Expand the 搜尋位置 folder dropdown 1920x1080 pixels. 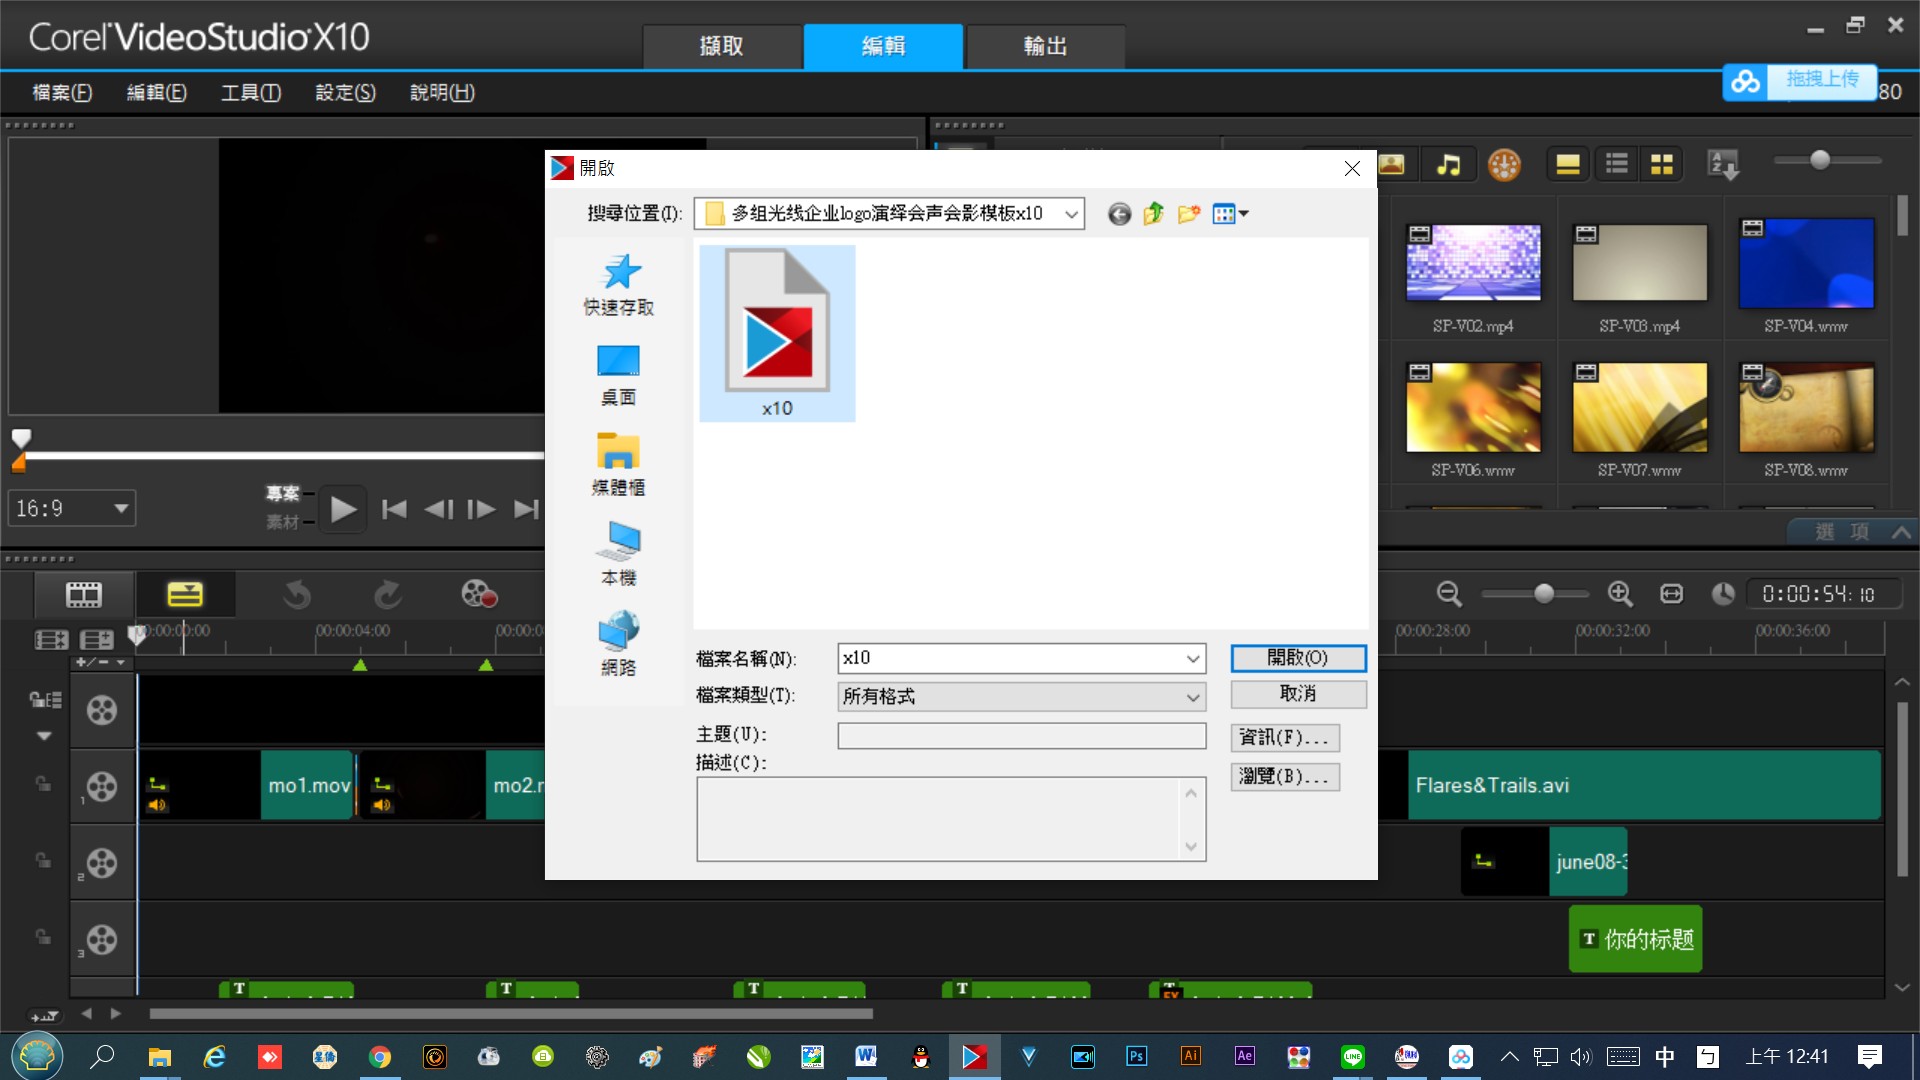pyautogui.click(x=1071, y=214)
